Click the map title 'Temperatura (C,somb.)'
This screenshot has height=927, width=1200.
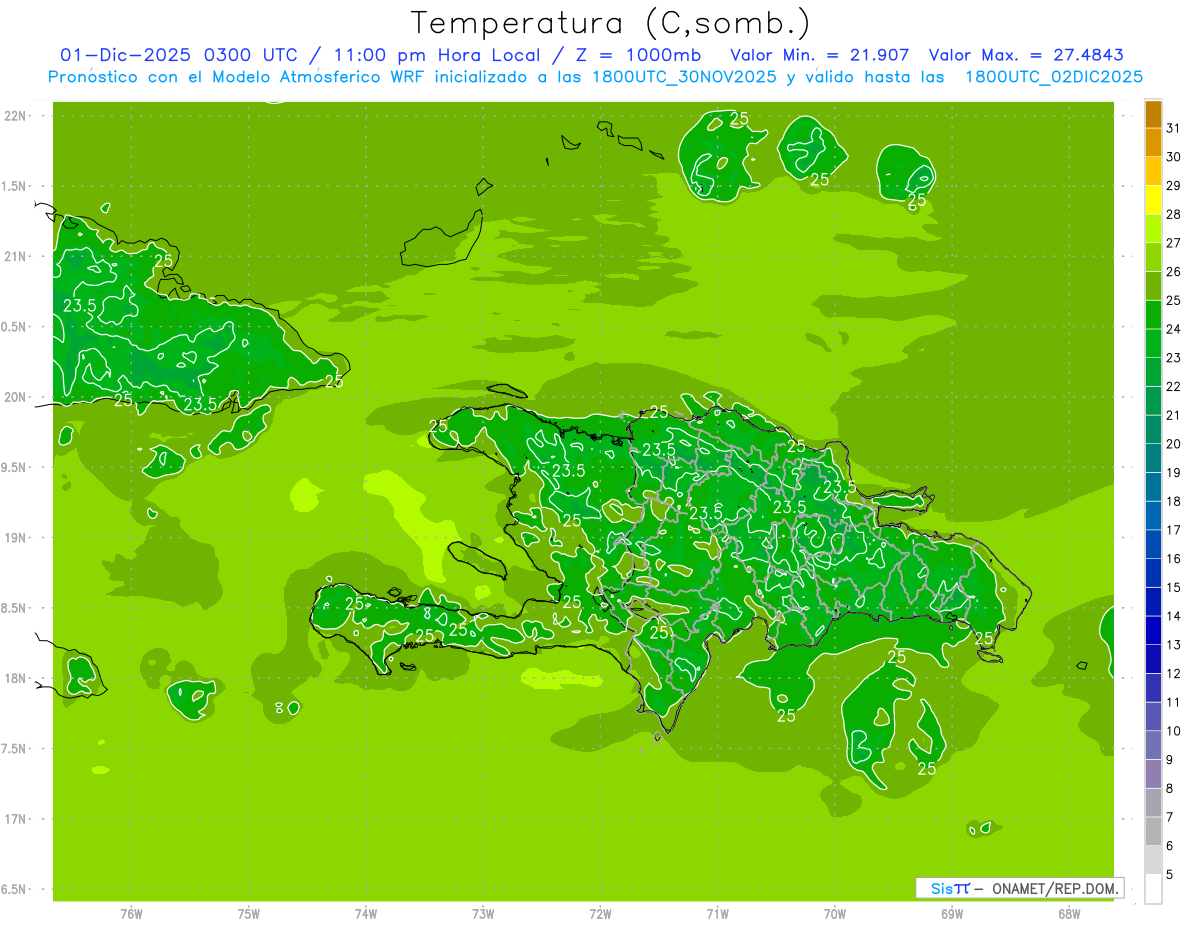[x=611, y=23]
